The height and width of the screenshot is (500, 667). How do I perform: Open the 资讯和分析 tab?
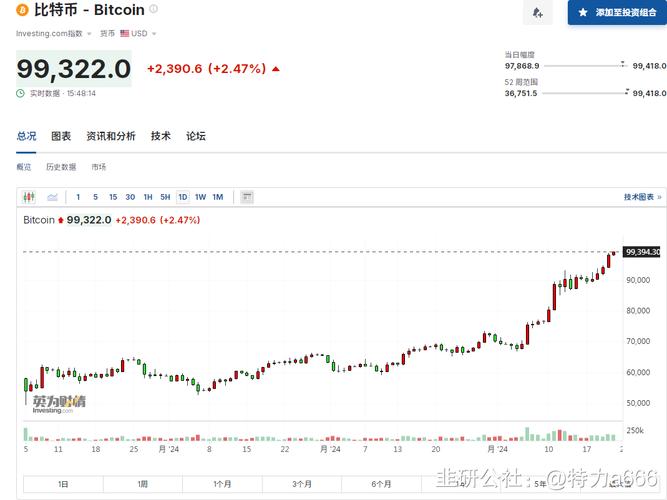pos(111,136)
